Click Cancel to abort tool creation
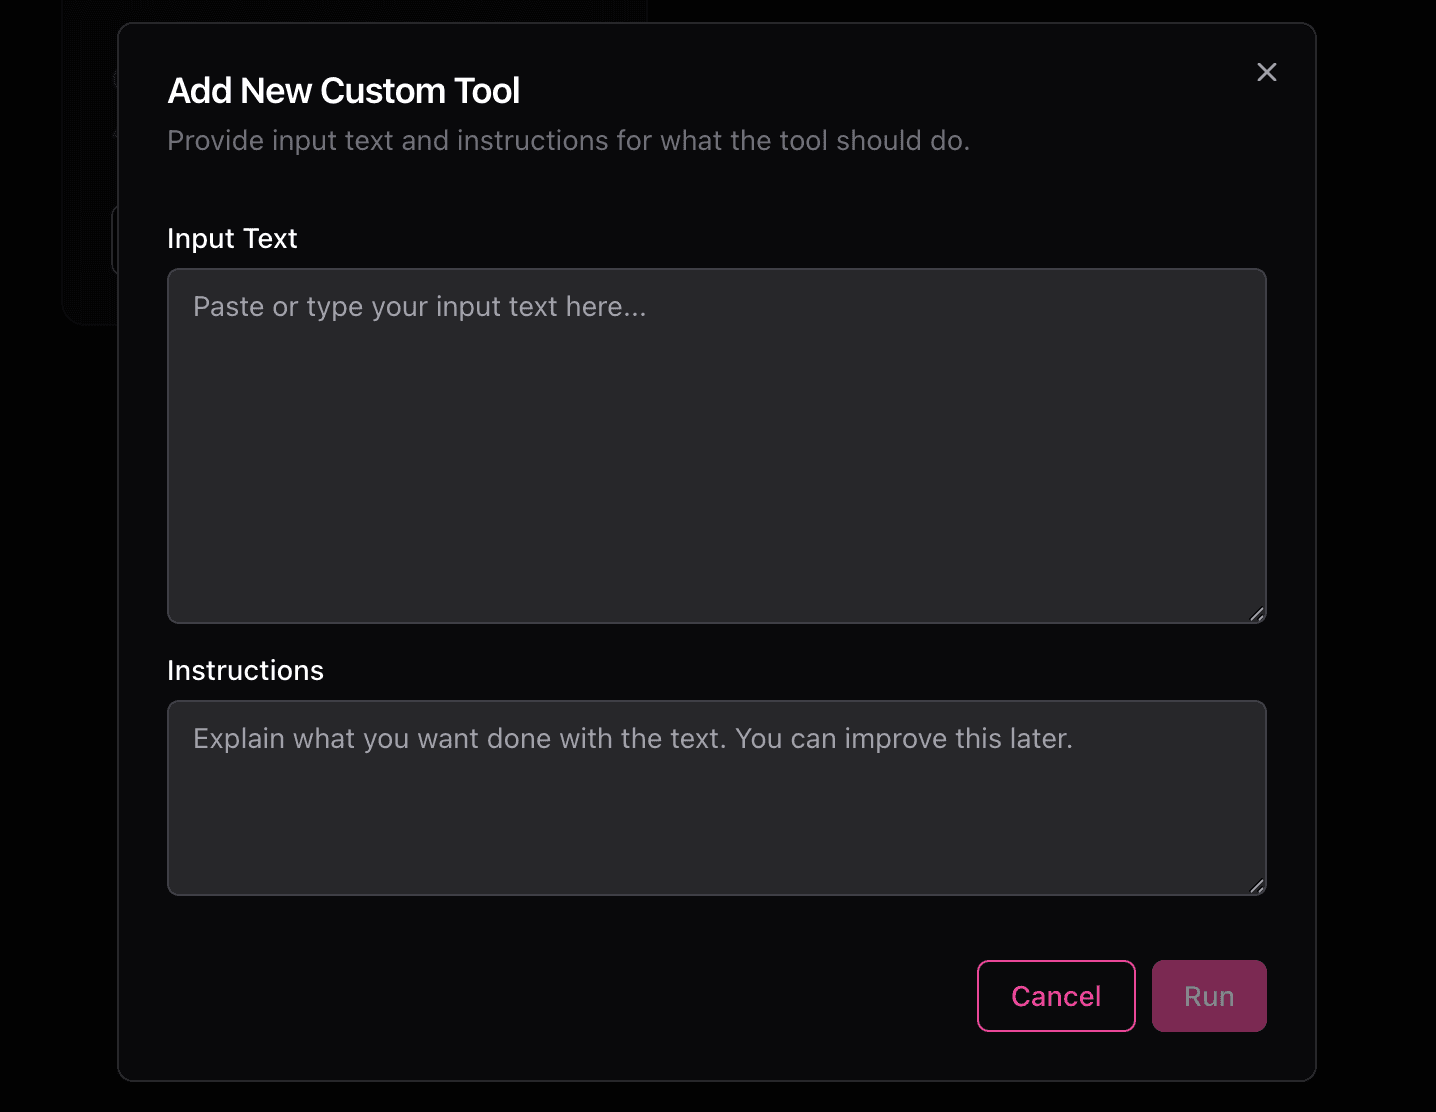This screenshot has width=1436, height=1112. [x=1056, y=995]
